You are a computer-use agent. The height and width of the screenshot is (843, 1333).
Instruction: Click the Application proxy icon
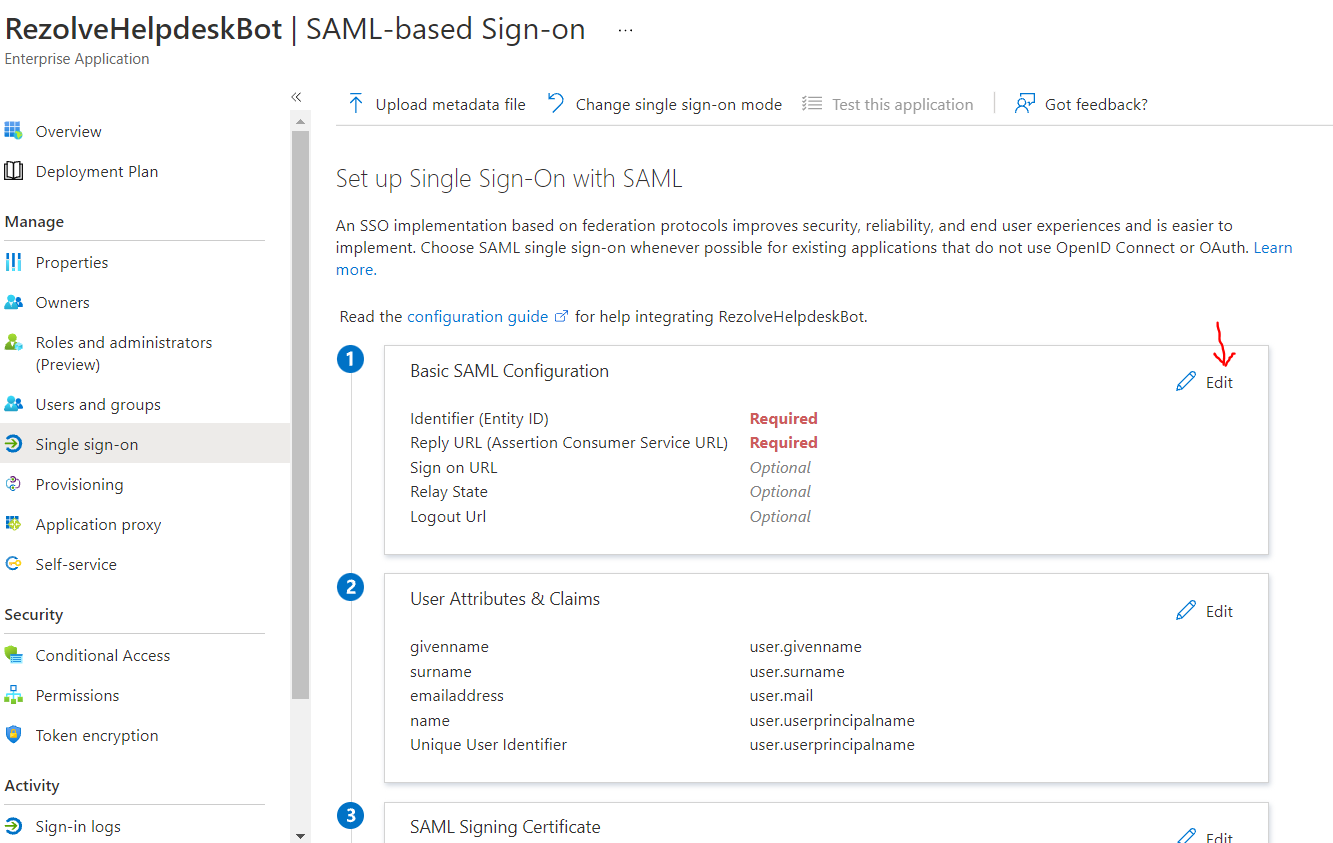[x=13, y=524]
